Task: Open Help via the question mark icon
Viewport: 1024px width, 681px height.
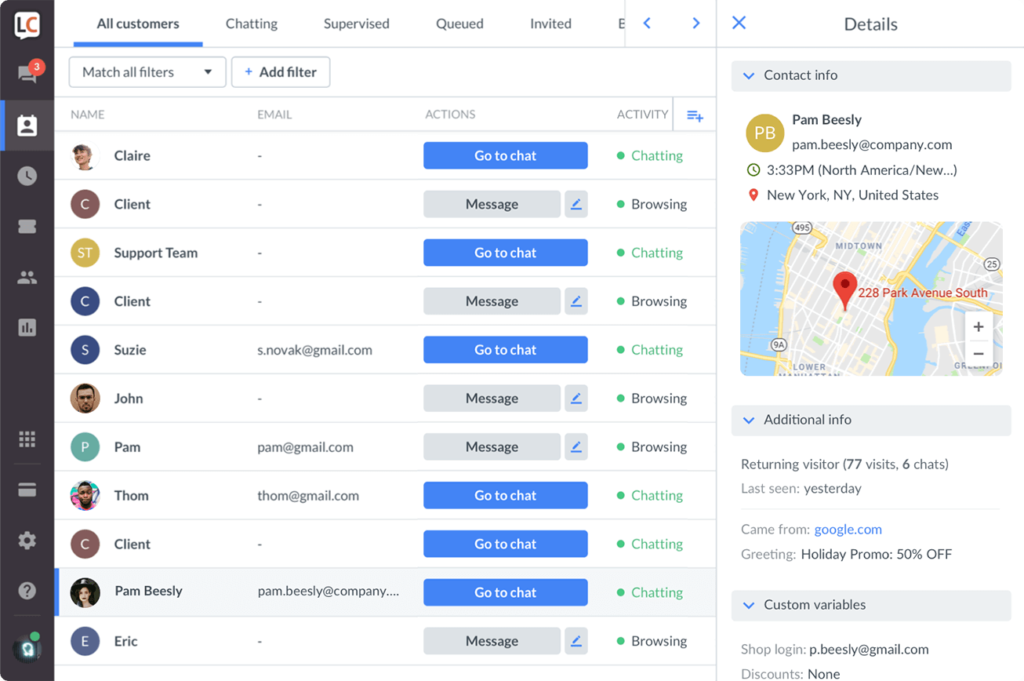Action: coord(26,590)
